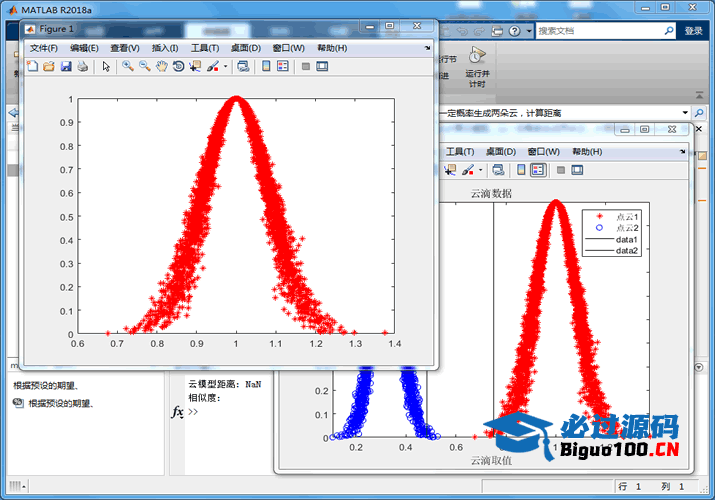Open 桌面(D) menu in second figure window
715x500 pixels.
(501, 152)
